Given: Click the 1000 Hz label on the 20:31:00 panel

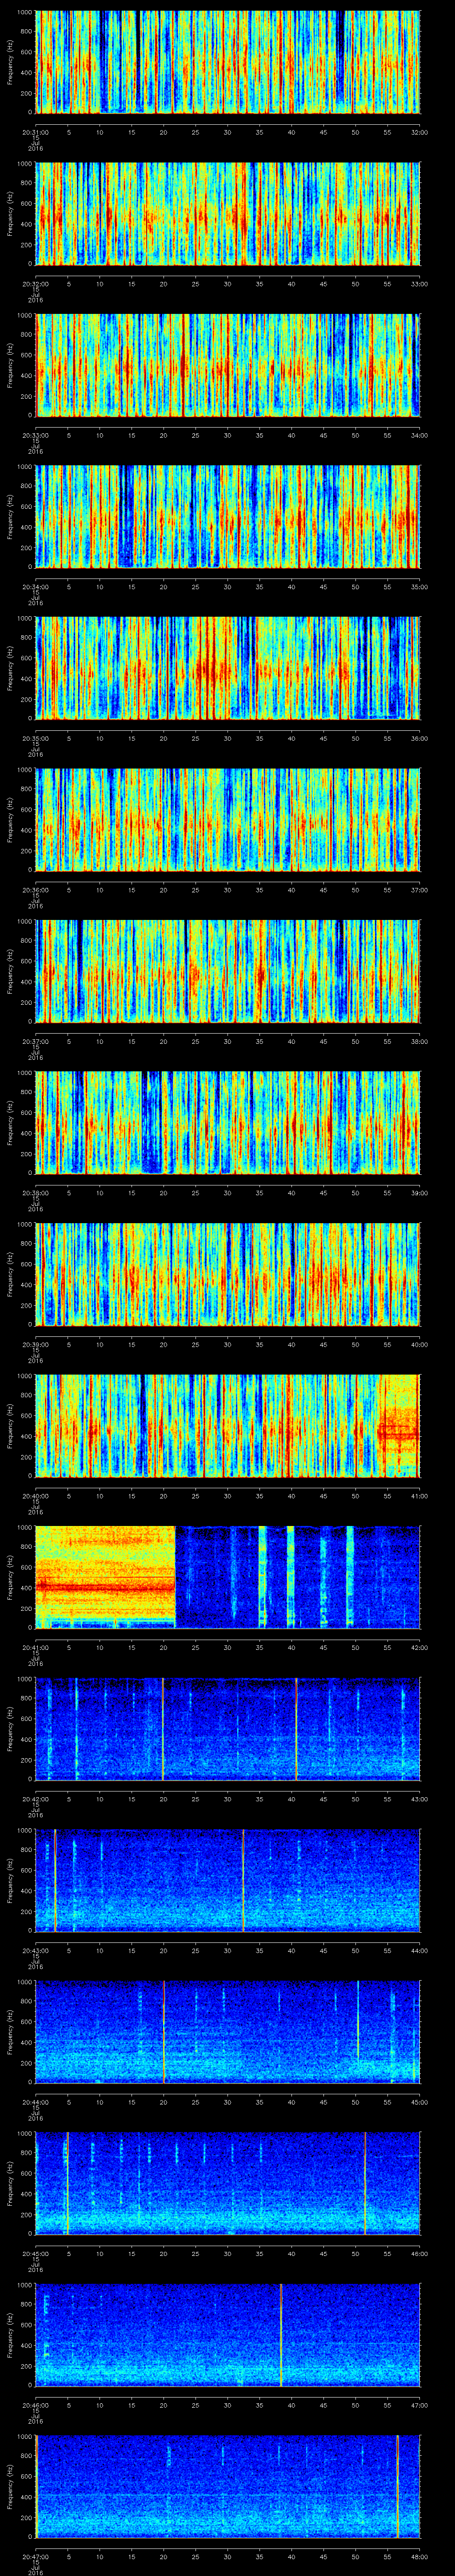Looking at the screenshot, I should click(24, 12).
